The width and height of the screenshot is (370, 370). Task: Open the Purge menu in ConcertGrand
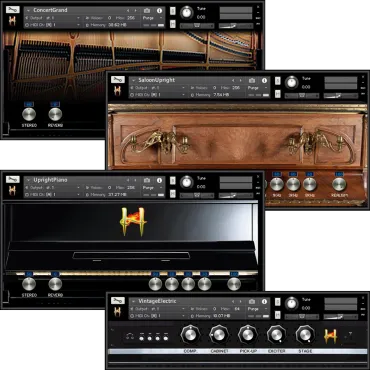point(153,18)
